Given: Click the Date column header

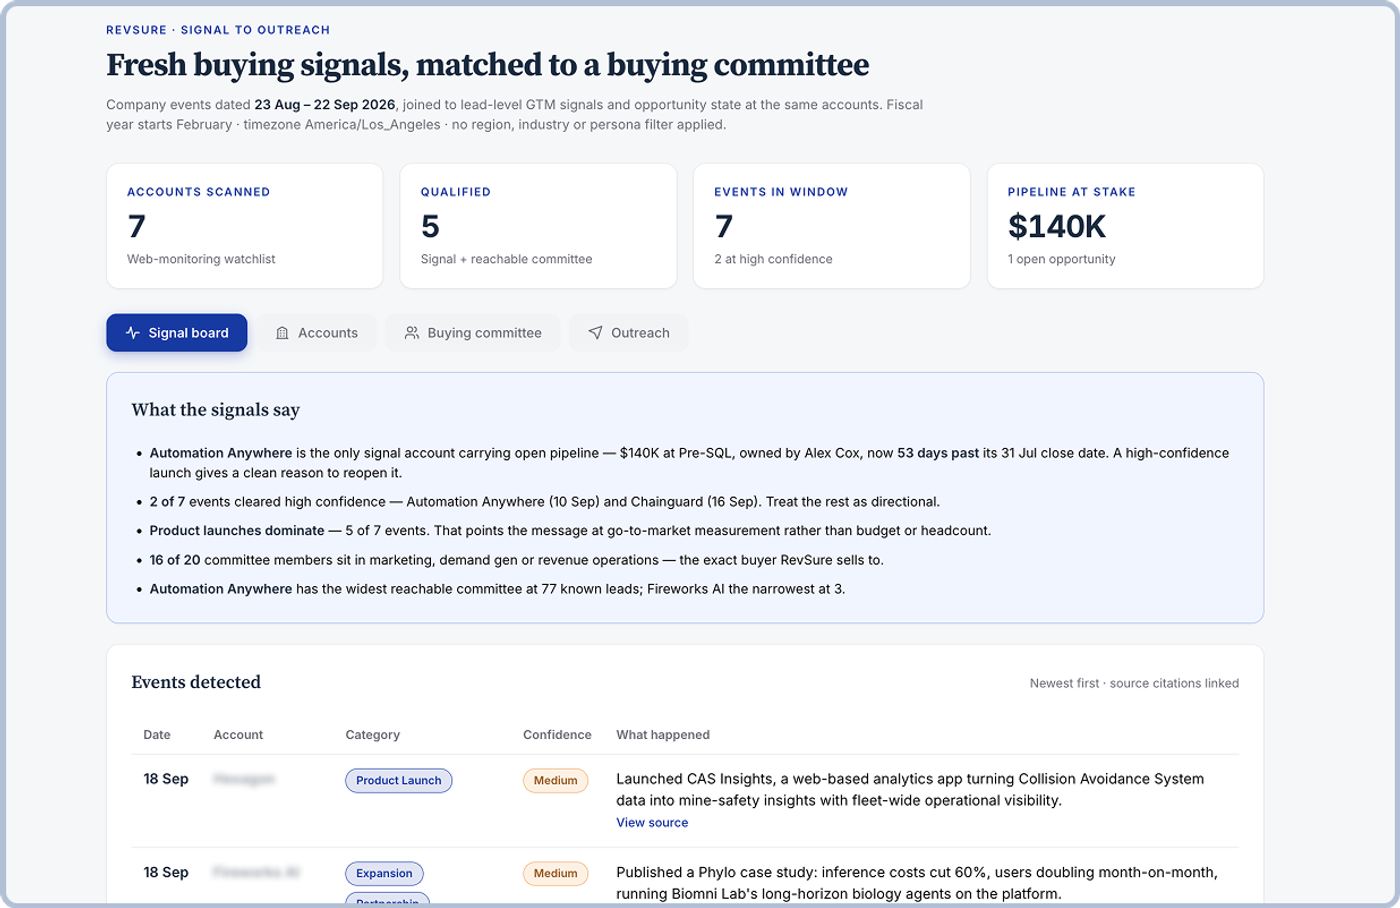Looking at the screenshot, I should click(157, 735).
